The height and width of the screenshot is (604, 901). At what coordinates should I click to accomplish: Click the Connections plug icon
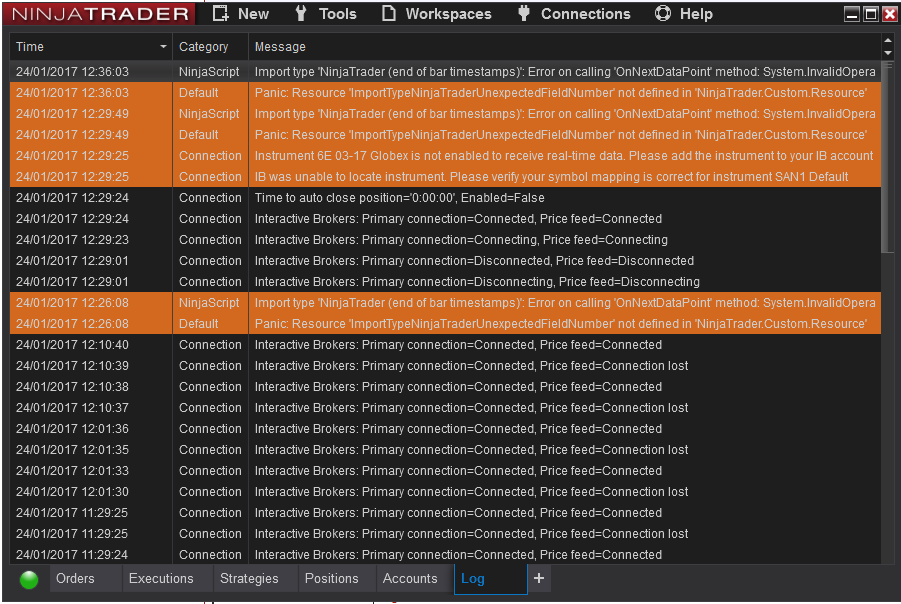click(x=523, y=13)
